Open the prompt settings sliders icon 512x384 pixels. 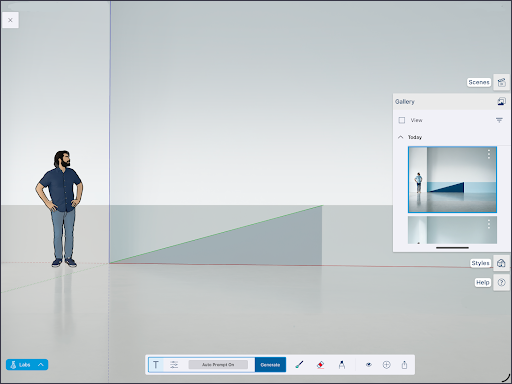[174, 365]
